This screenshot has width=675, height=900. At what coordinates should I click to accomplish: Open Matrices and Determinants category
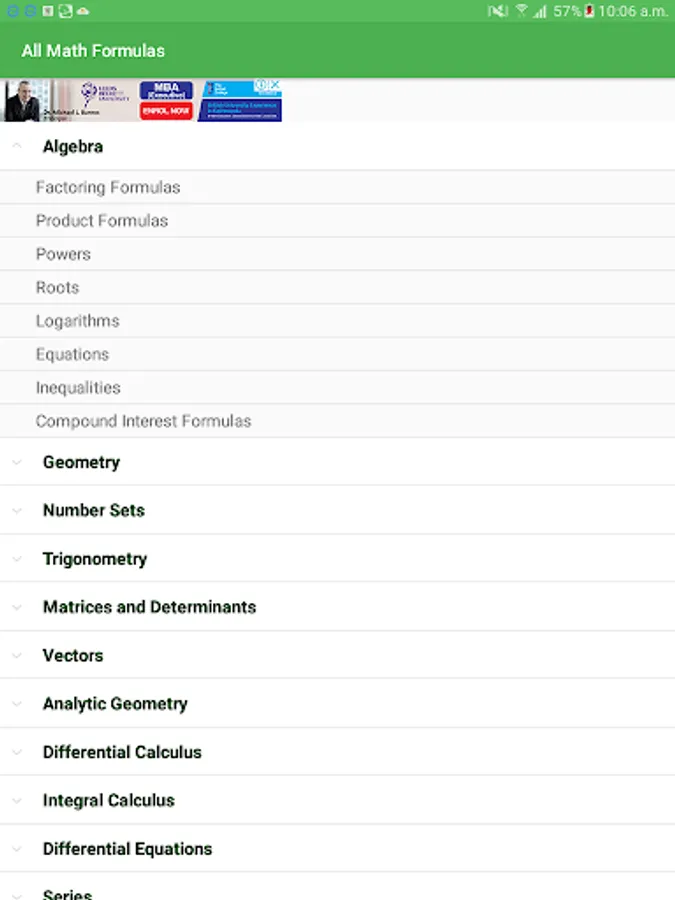click(149, 607)
